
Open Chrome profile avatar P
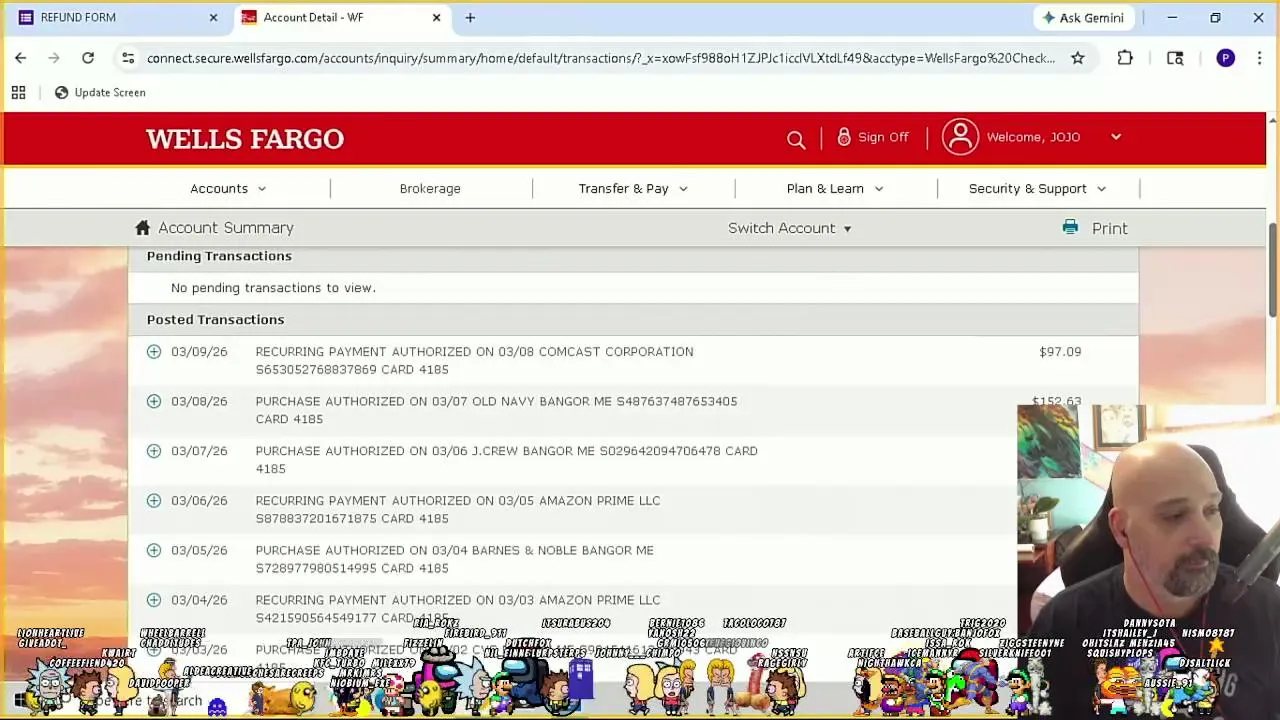[x=1225, y=58]
